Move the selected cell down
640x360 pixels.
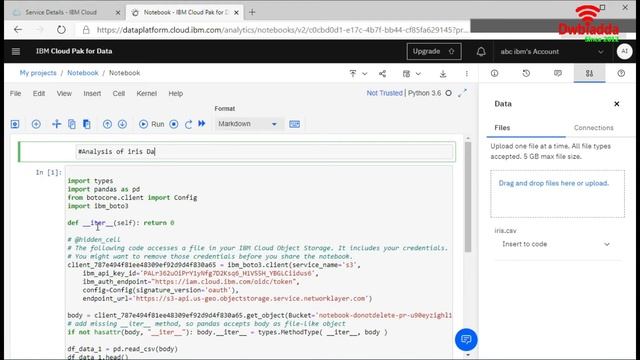122,124
